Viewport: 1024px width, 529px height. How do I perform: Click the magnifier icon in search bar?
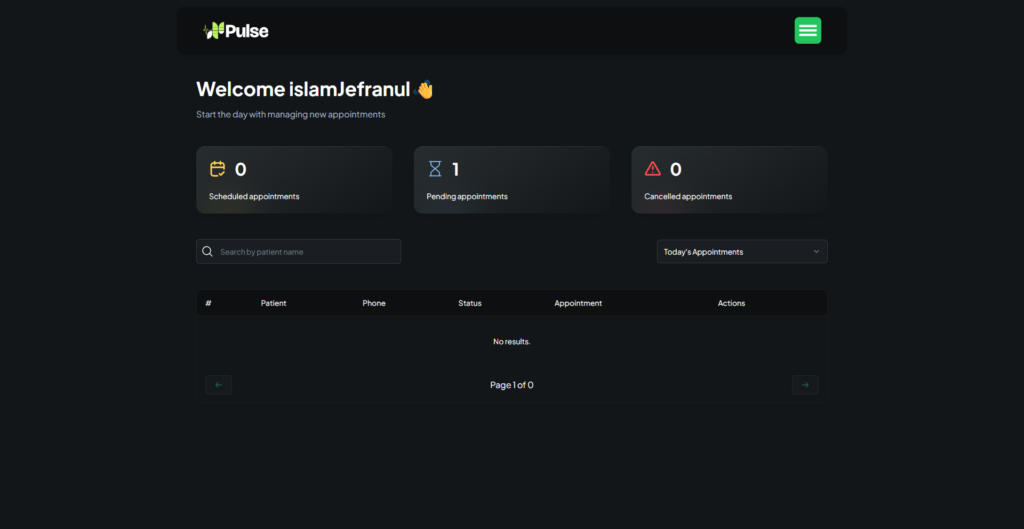[208, 252]
